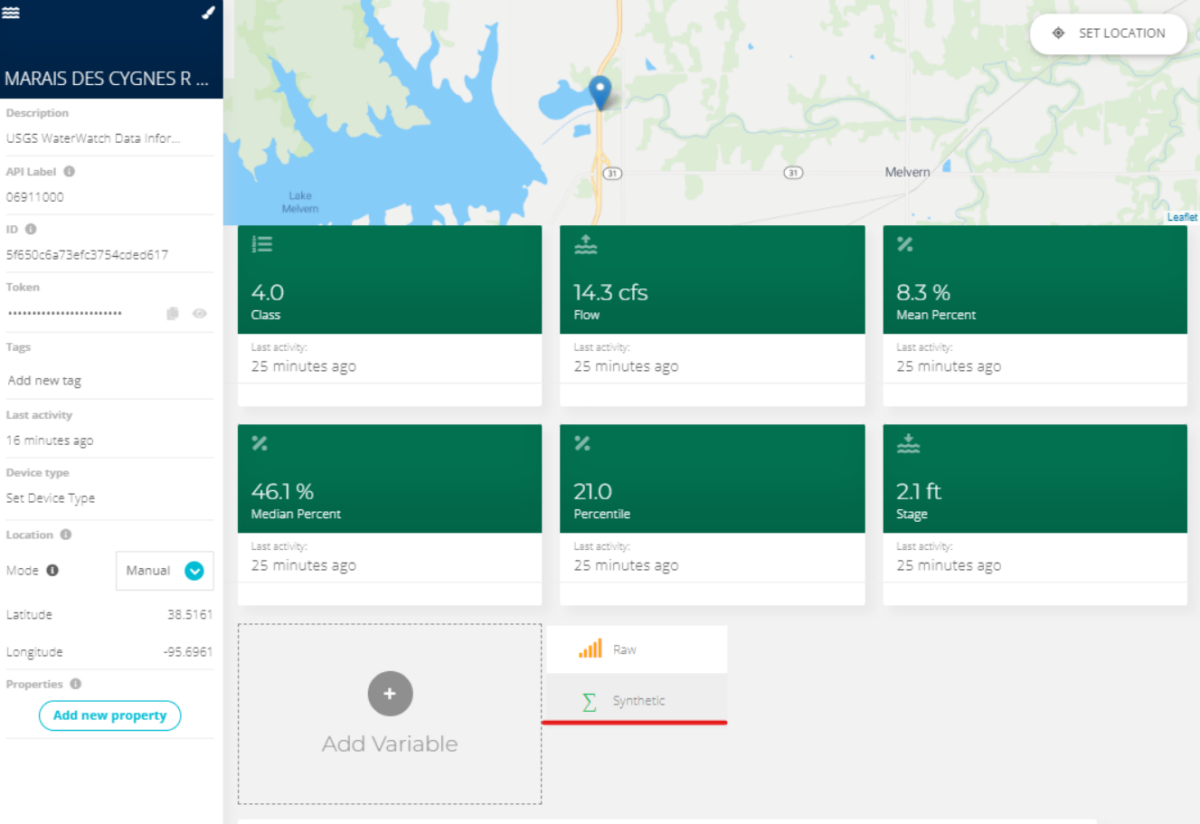
Task: Click info icon next to Mode
Action: tap(52, 570)
